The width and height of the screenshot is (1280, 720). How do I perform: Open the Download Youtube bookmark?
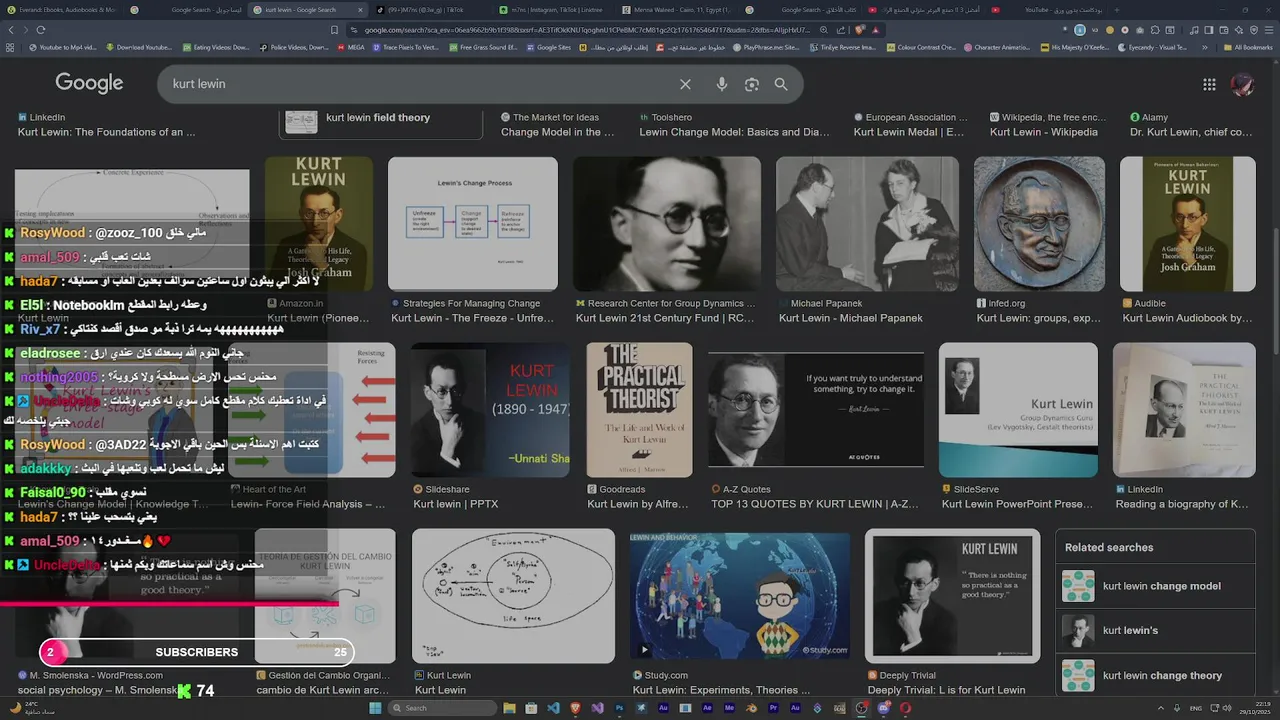tap(138, 47)
